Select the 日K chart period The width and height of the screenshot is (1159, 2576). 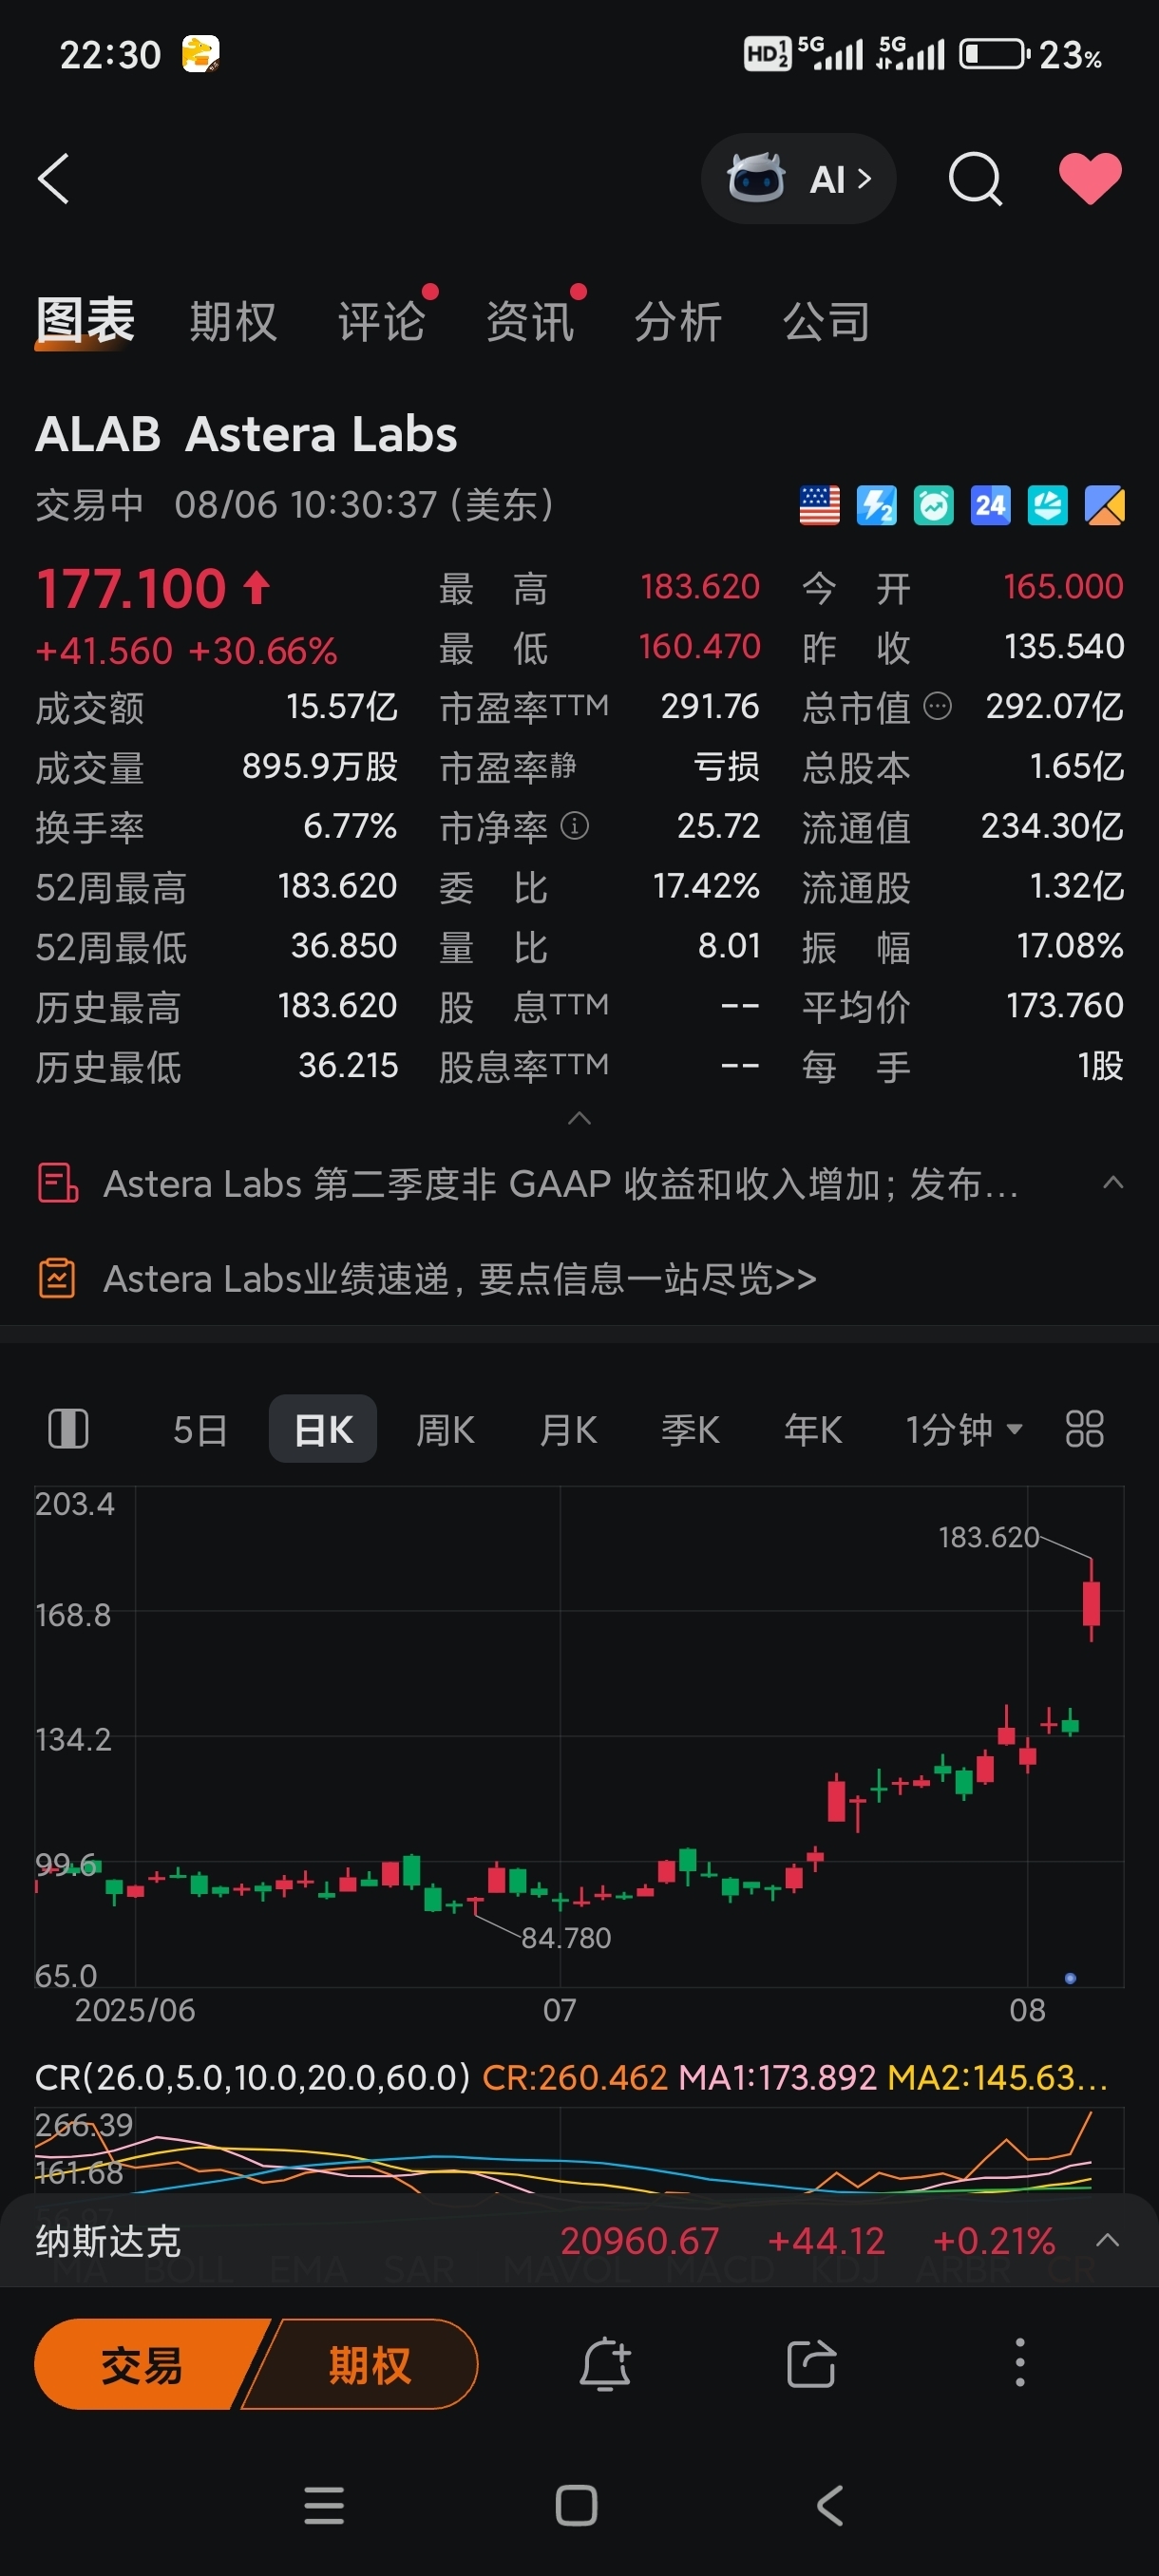[x=323, y=1429]
